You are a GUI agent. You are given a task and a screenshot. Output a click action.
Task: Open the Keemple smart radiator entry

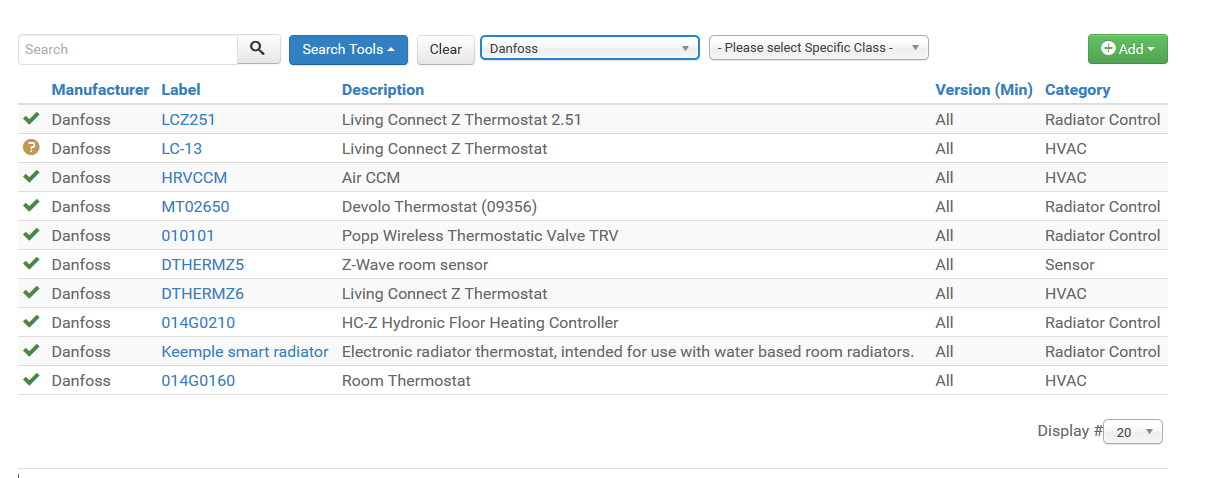click(245, 352)
